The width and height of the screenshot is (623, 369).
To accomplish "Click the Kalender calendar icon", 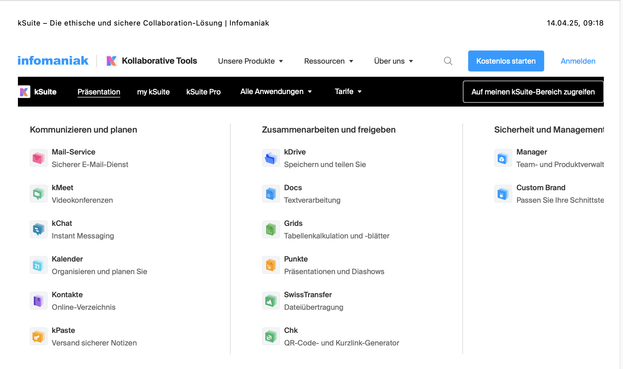I will point(39,265).
